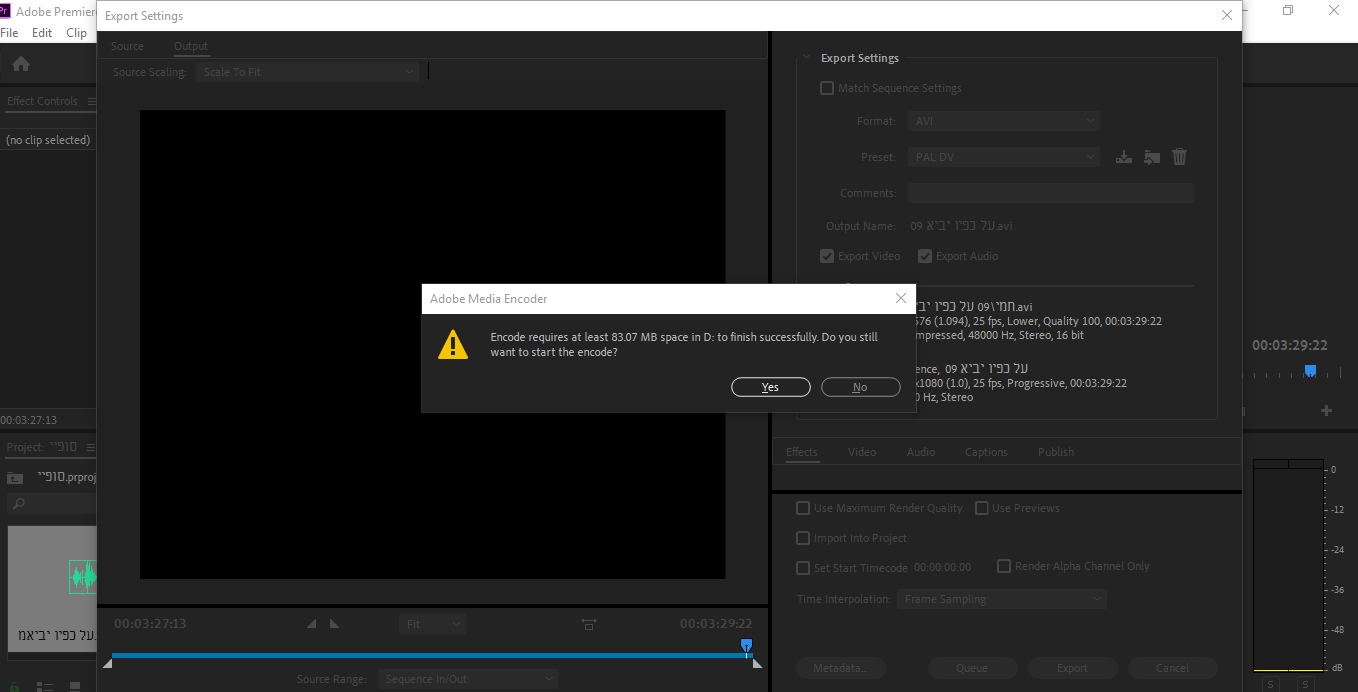This screenshot has height=692, width=1358.
Task: Click Yes in the Adobe Media Encoder dialog
Action: click(x=770, y=387)
